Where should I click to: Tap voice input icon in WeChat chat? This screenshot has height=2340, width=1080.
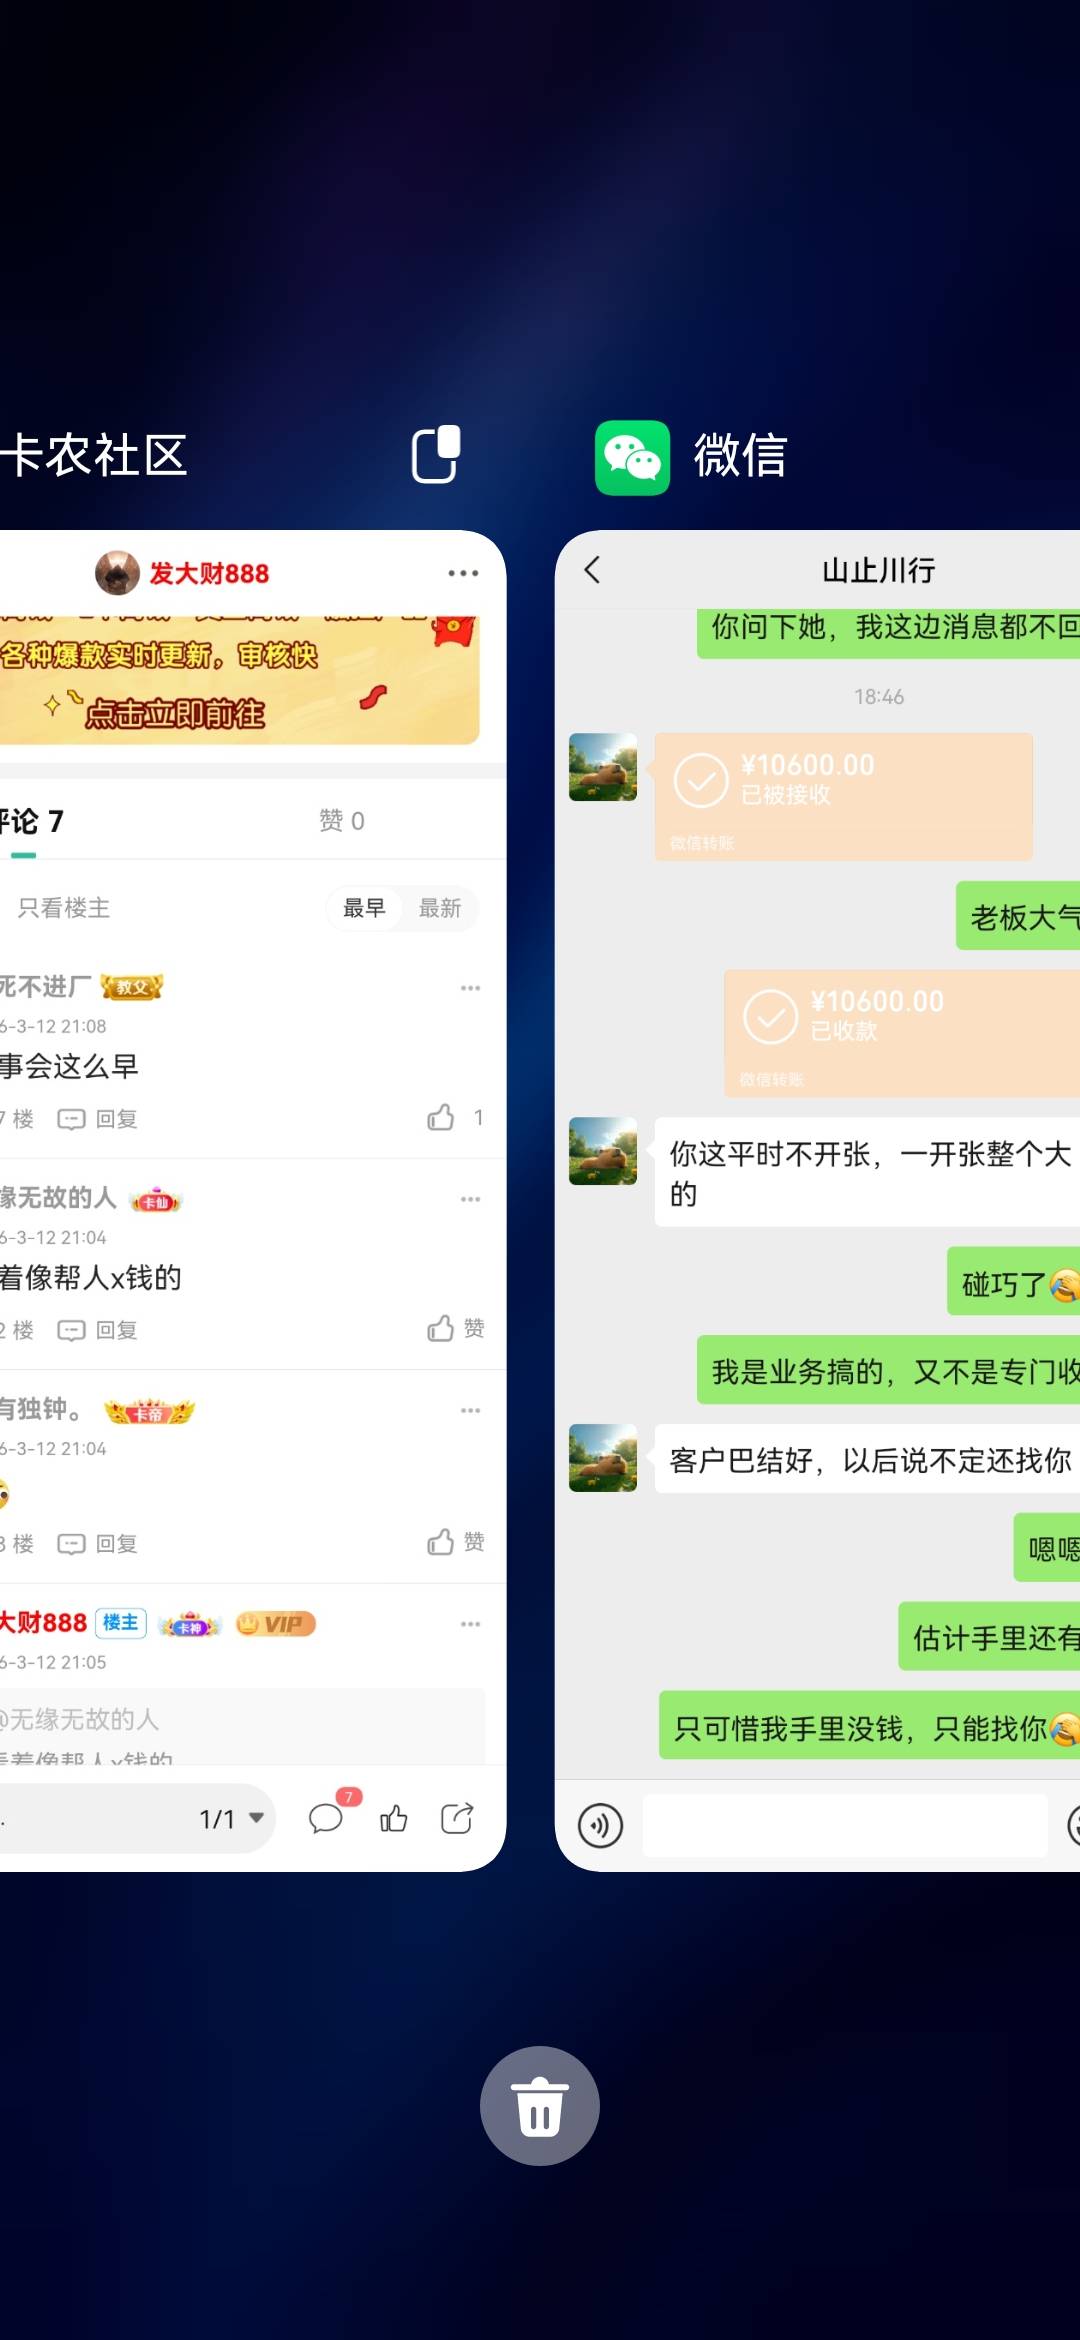click(x=600, y=1825)
